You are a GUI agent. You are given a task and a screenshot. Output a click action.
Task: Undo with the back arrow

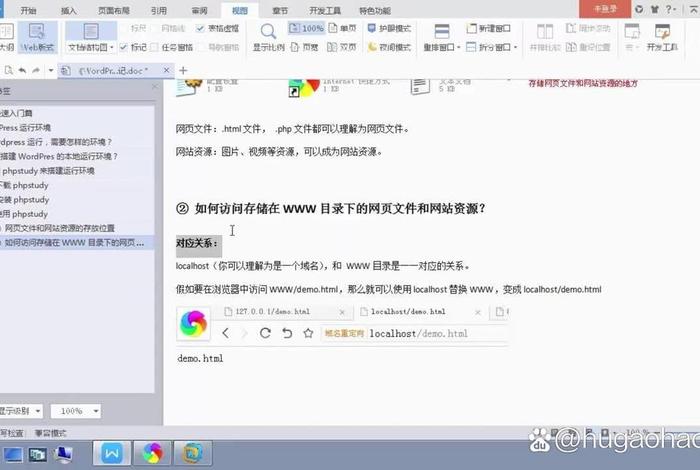pyautogui.click(x=22, y=71)
